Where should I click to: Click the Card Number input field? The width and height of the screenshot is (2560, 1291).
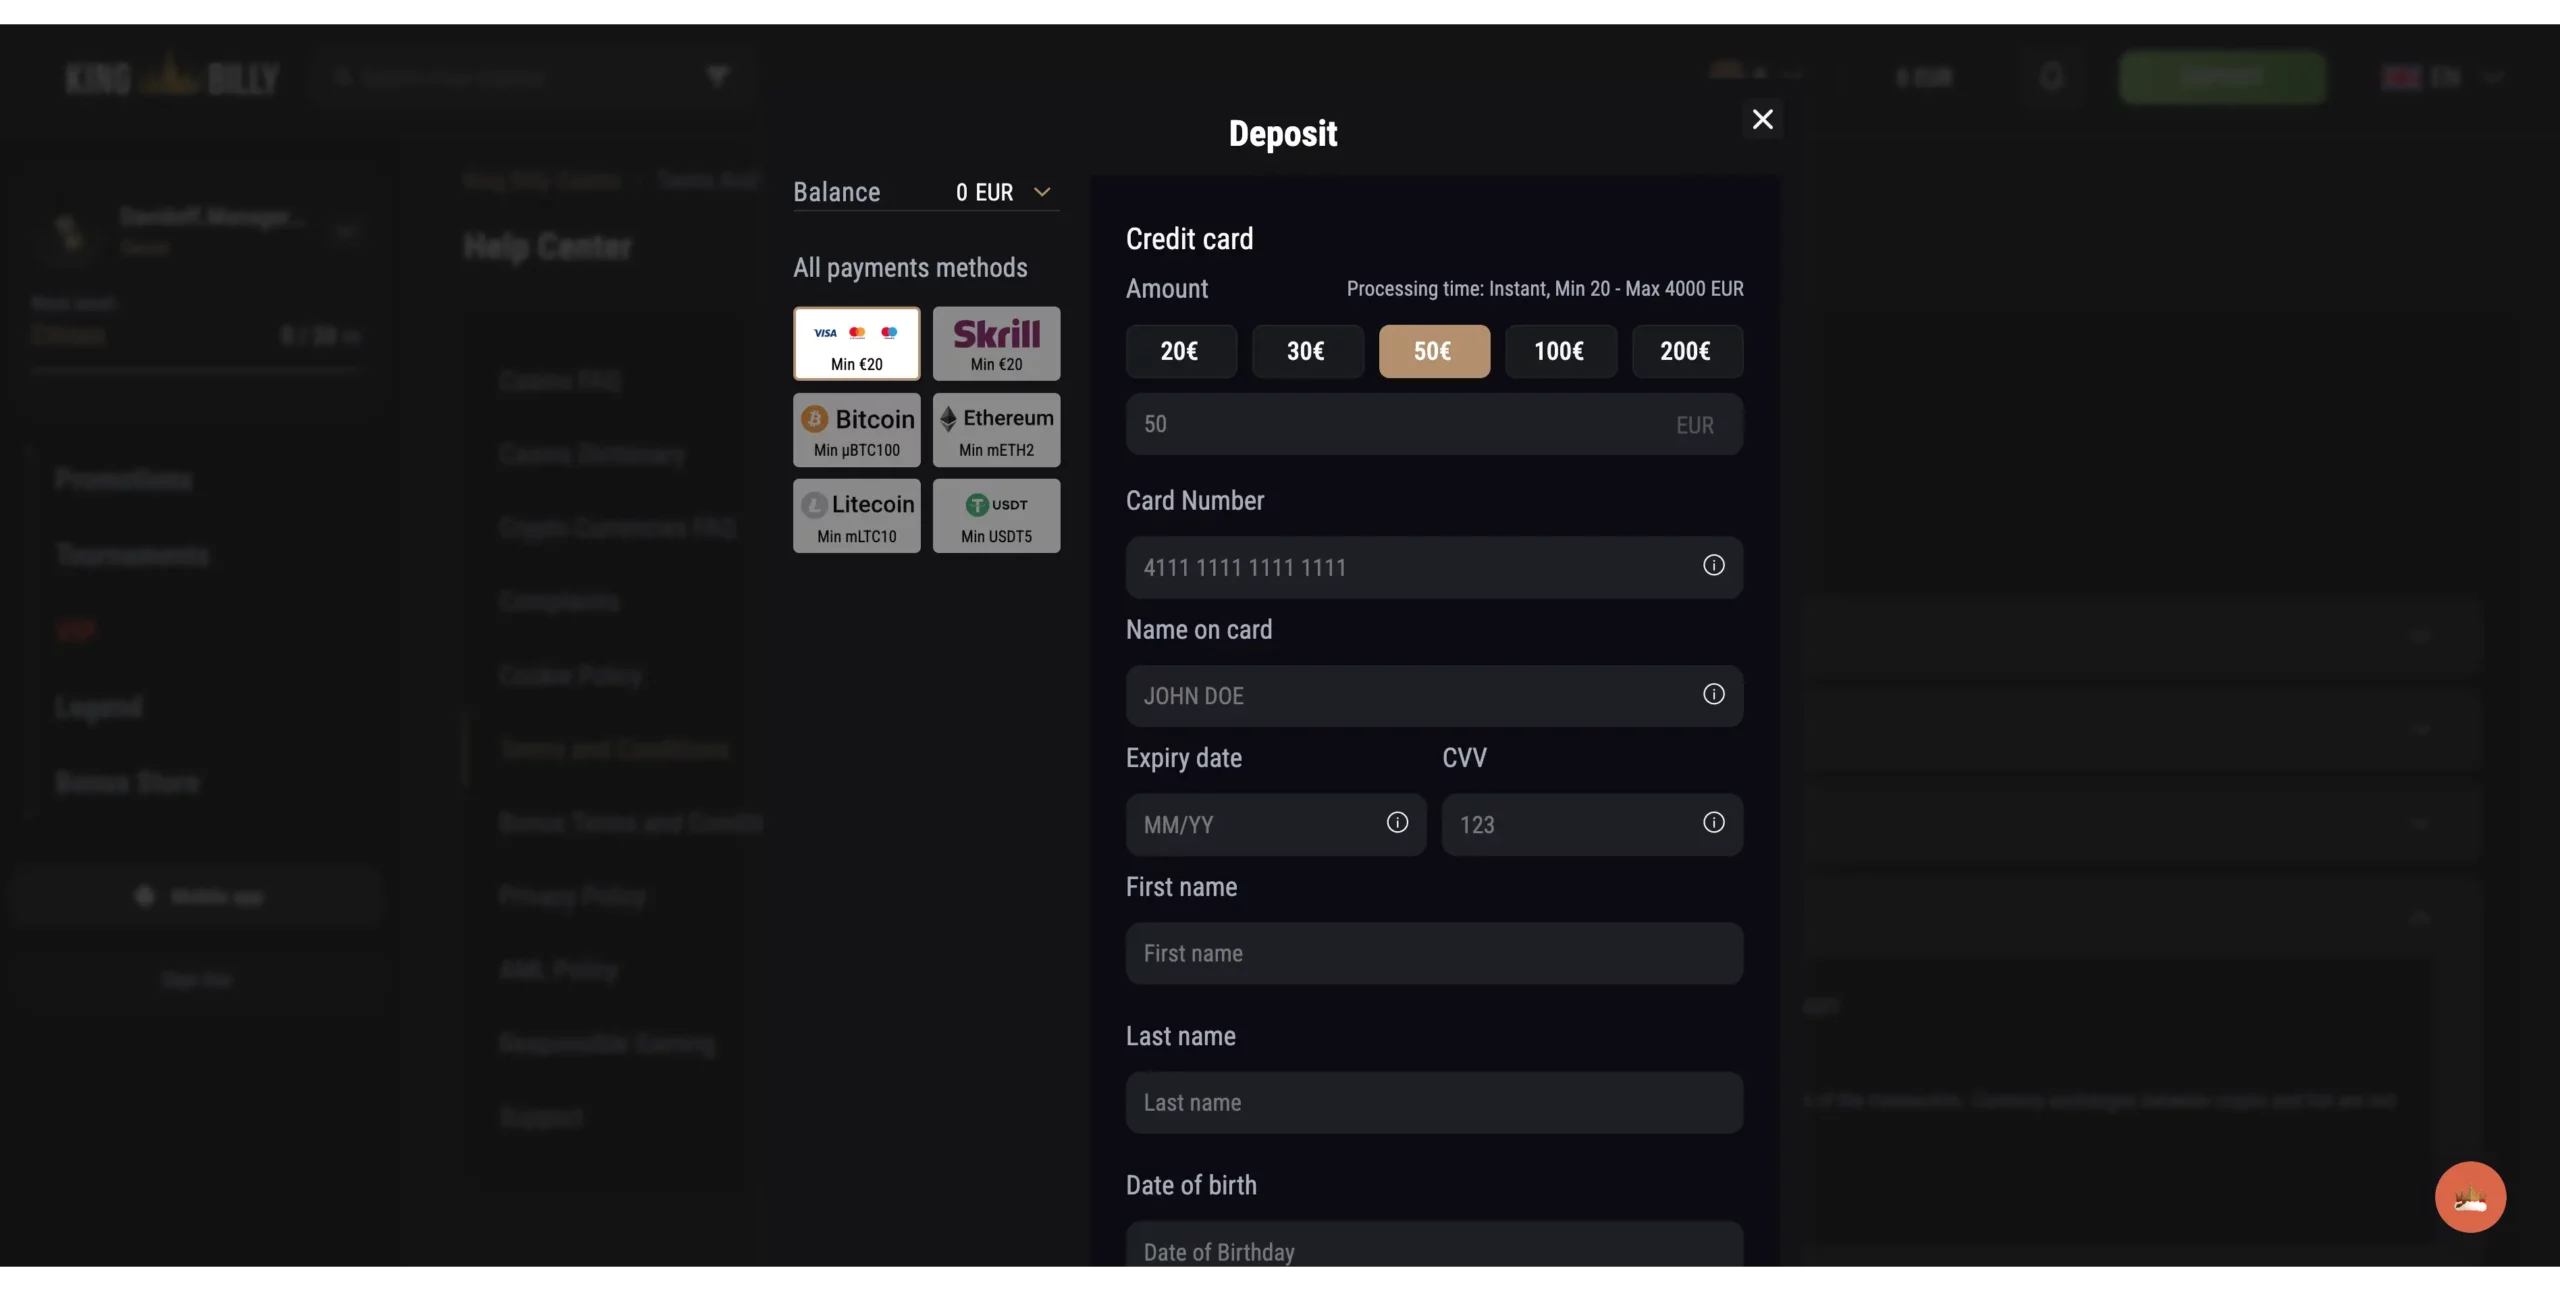[x=1410, y=568]
